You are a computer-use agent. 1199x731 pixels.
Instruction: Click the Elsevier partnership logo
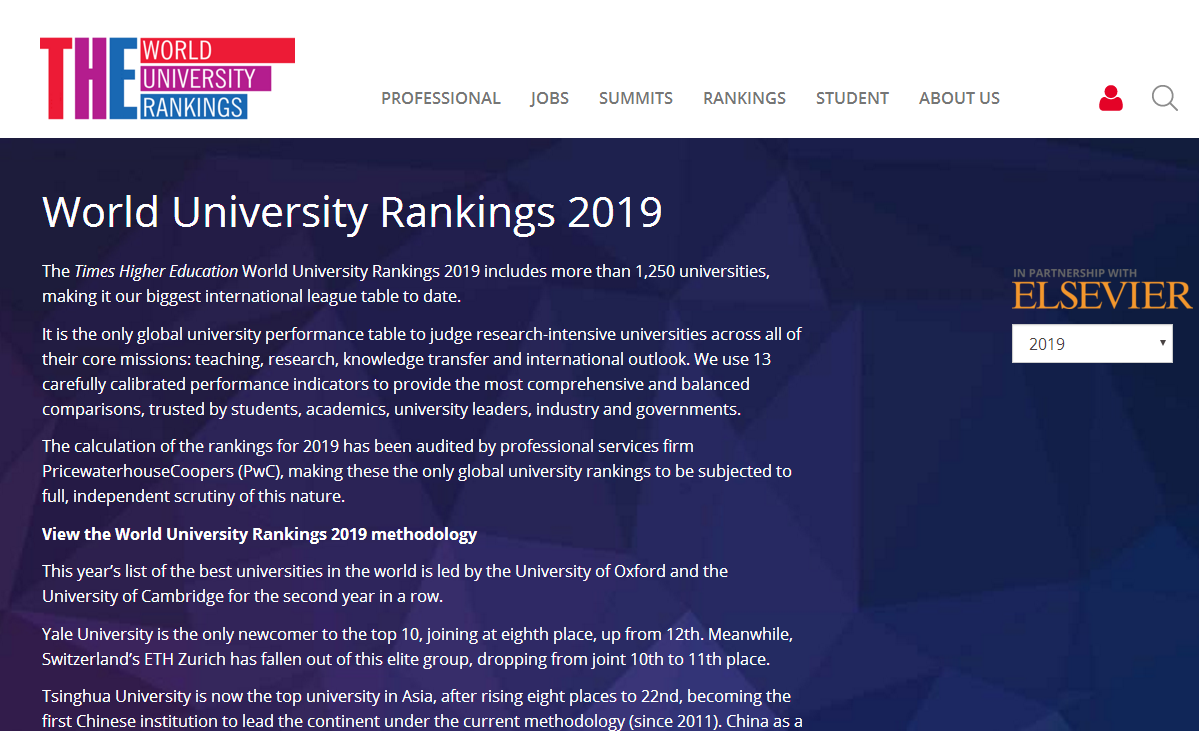(x=1102, y=295)
